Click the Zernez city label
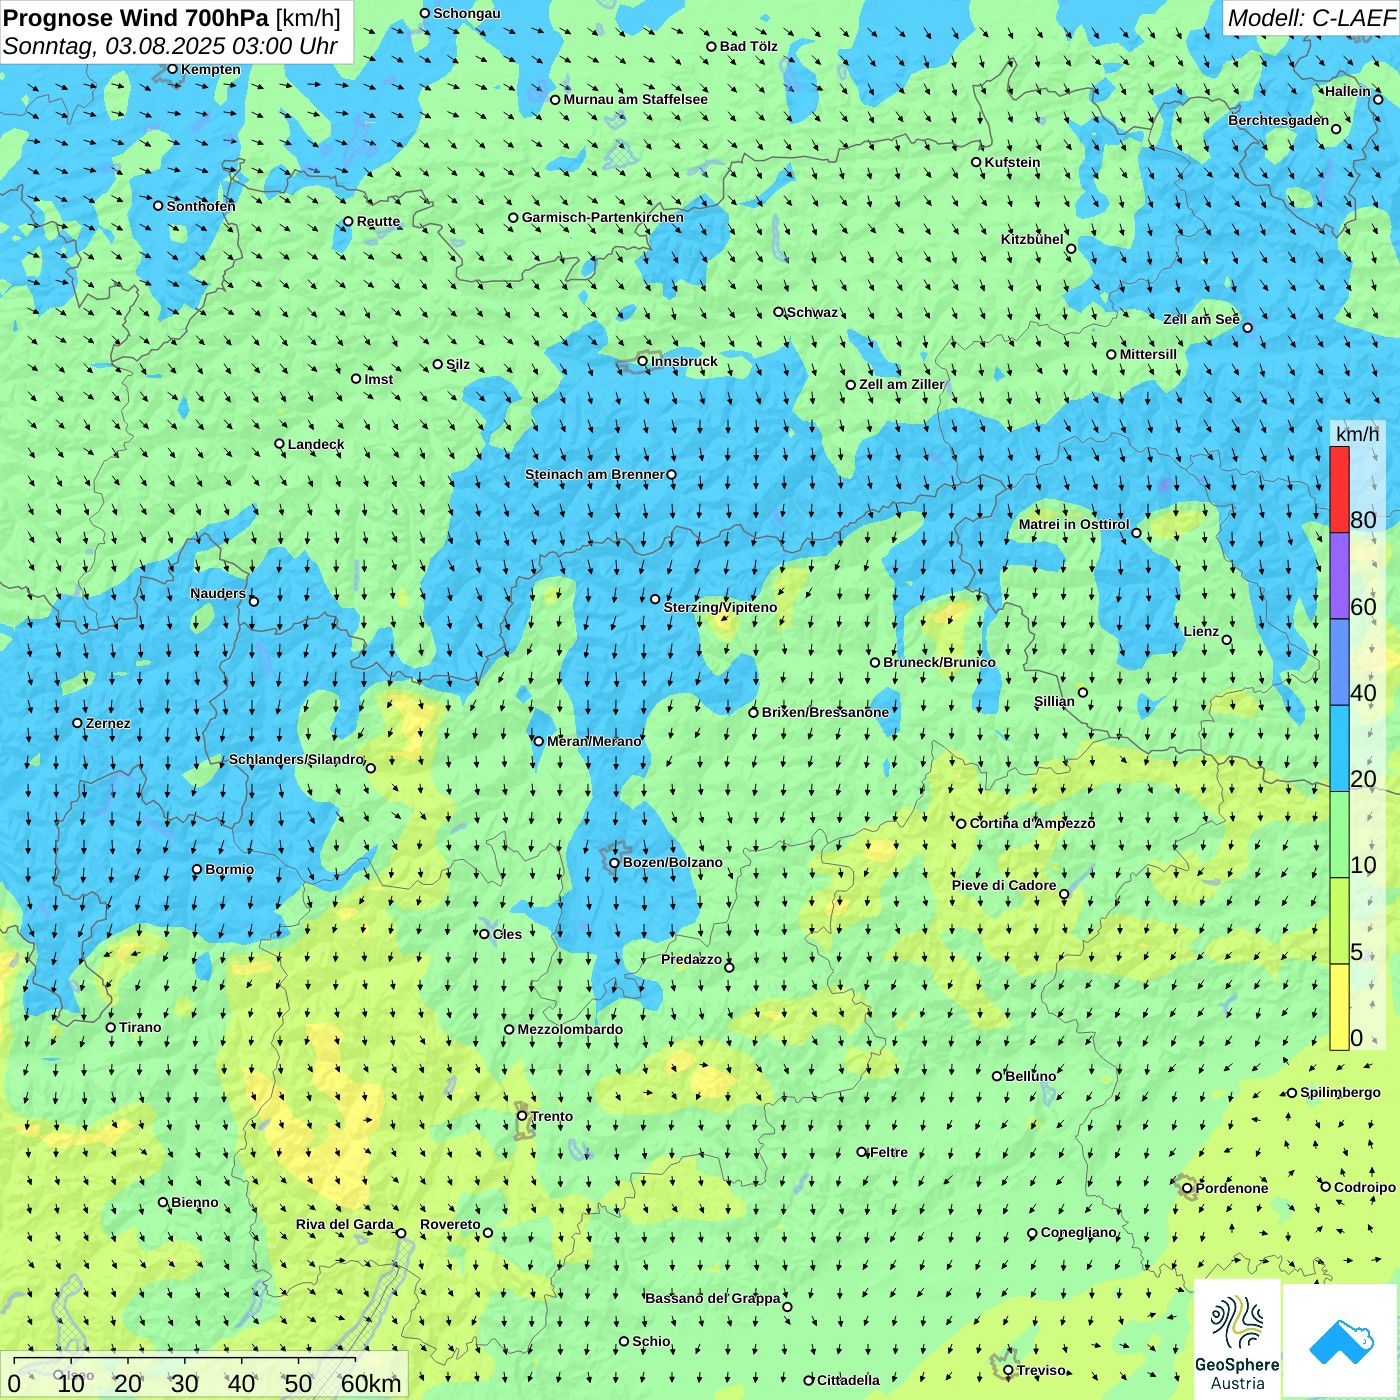The image size is (1400, 1400). pos(108,723)
